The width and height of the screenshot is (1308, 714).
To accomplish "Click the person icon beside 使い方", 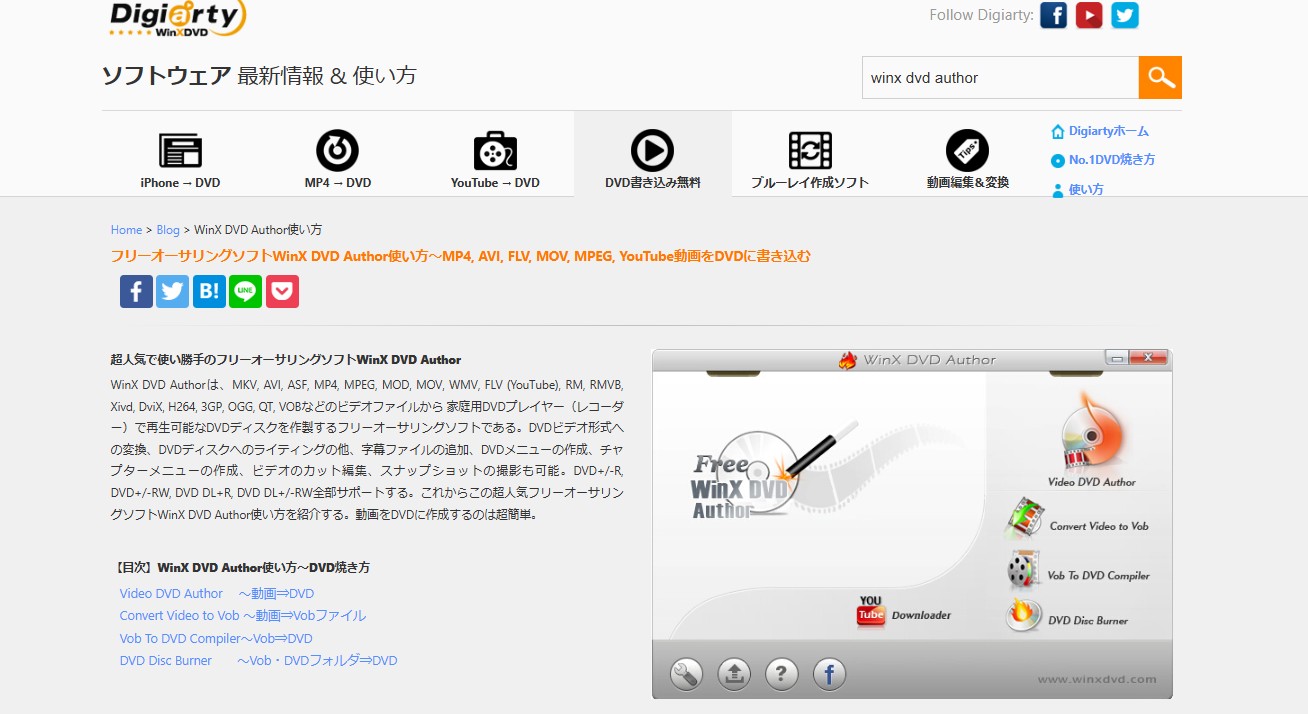I will [1058, 190].
